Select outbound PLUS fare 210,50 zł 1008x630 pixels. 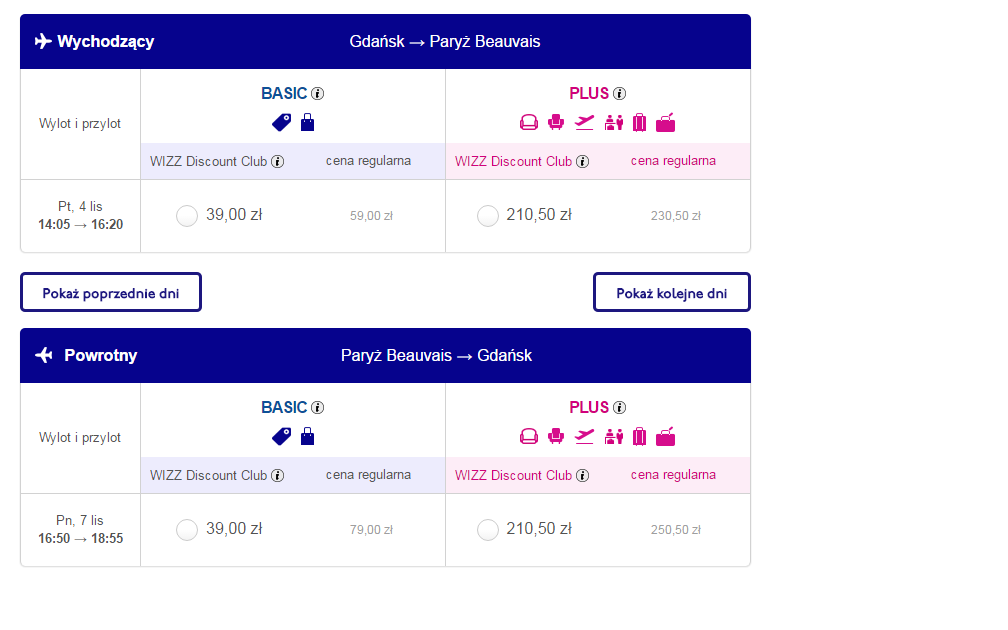coord(488,216)
